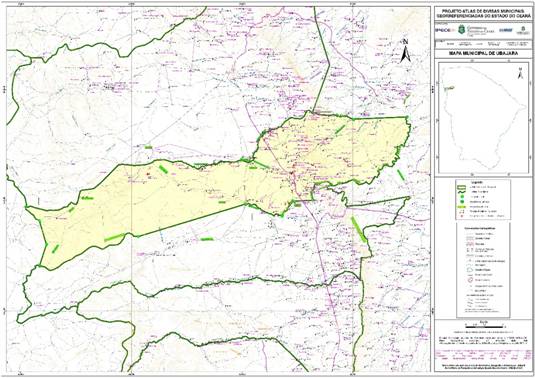Click the Projeto Atlas header title
This screenshot has height=378, width=535.
pyautogui.click(x=483, y=13)
